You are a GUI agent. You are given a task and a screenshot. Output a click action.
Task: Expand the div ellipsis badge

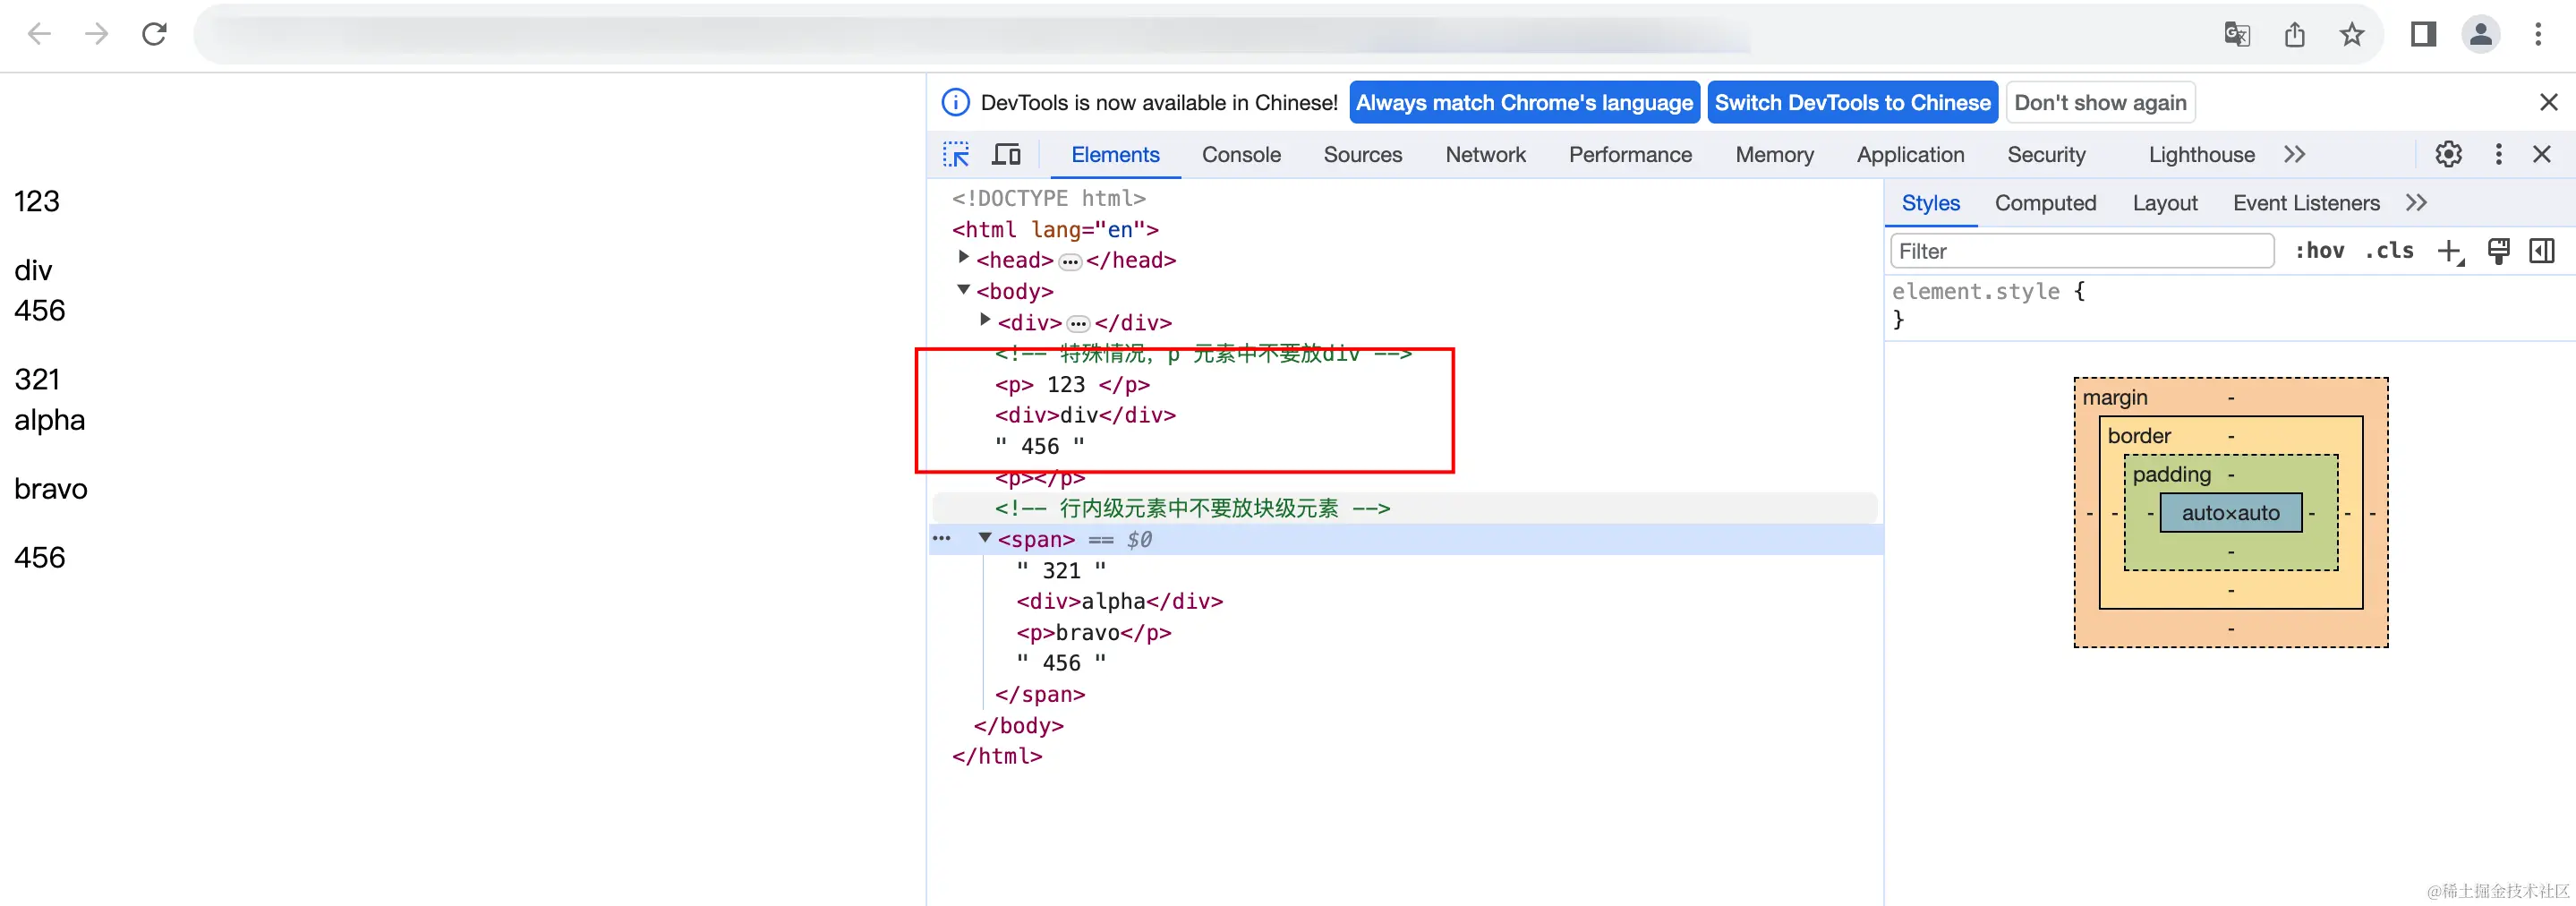[x=1078, y=324]
